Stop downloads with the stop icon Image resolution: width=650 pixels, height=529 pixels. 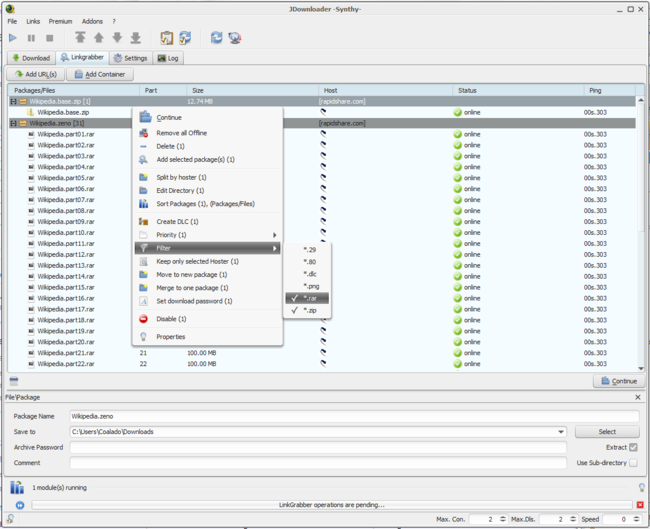pyautogui.click(x=50, y=38)
